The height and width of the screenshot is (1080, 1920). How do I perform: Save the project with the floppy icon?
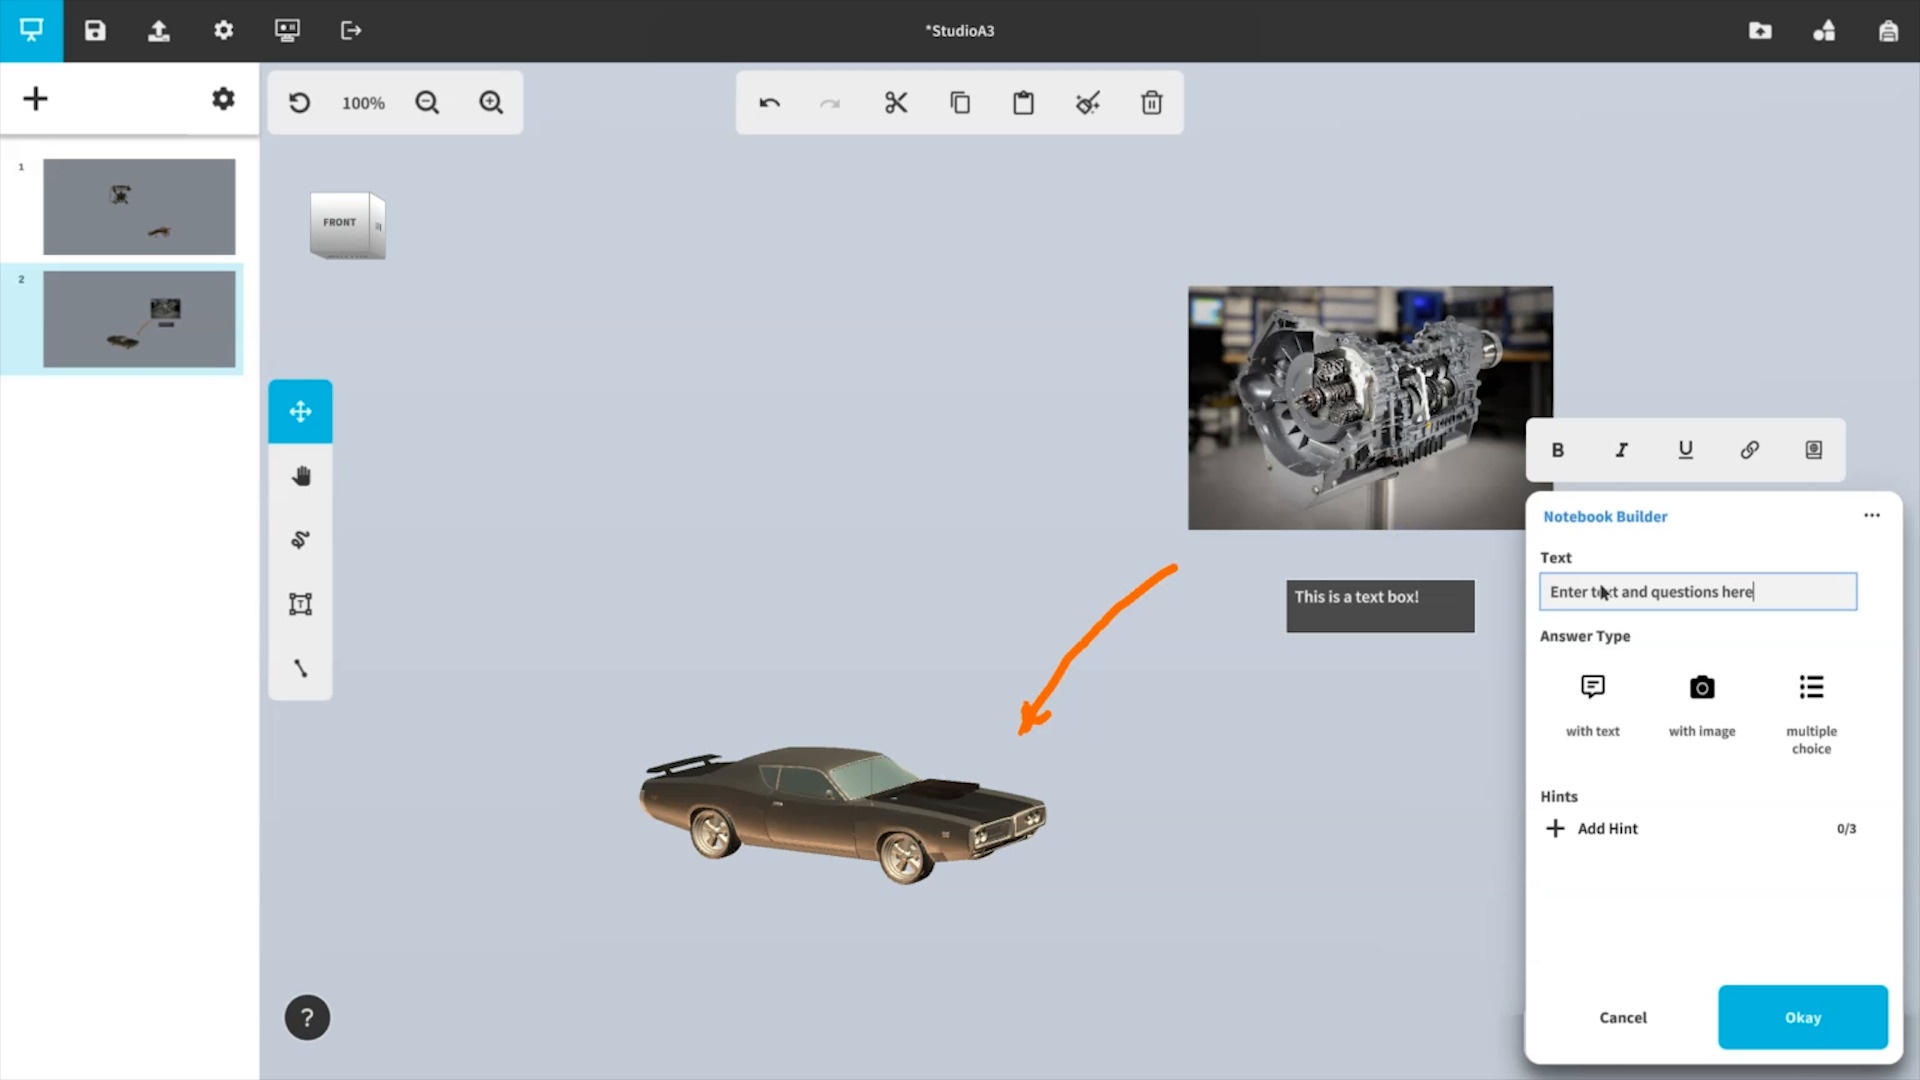(x=95, y=30)
